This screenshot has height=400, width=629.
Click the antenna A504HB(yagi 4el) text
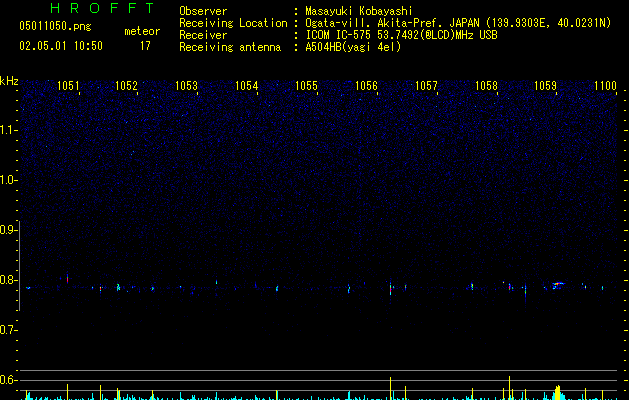[x=353, y=47]
